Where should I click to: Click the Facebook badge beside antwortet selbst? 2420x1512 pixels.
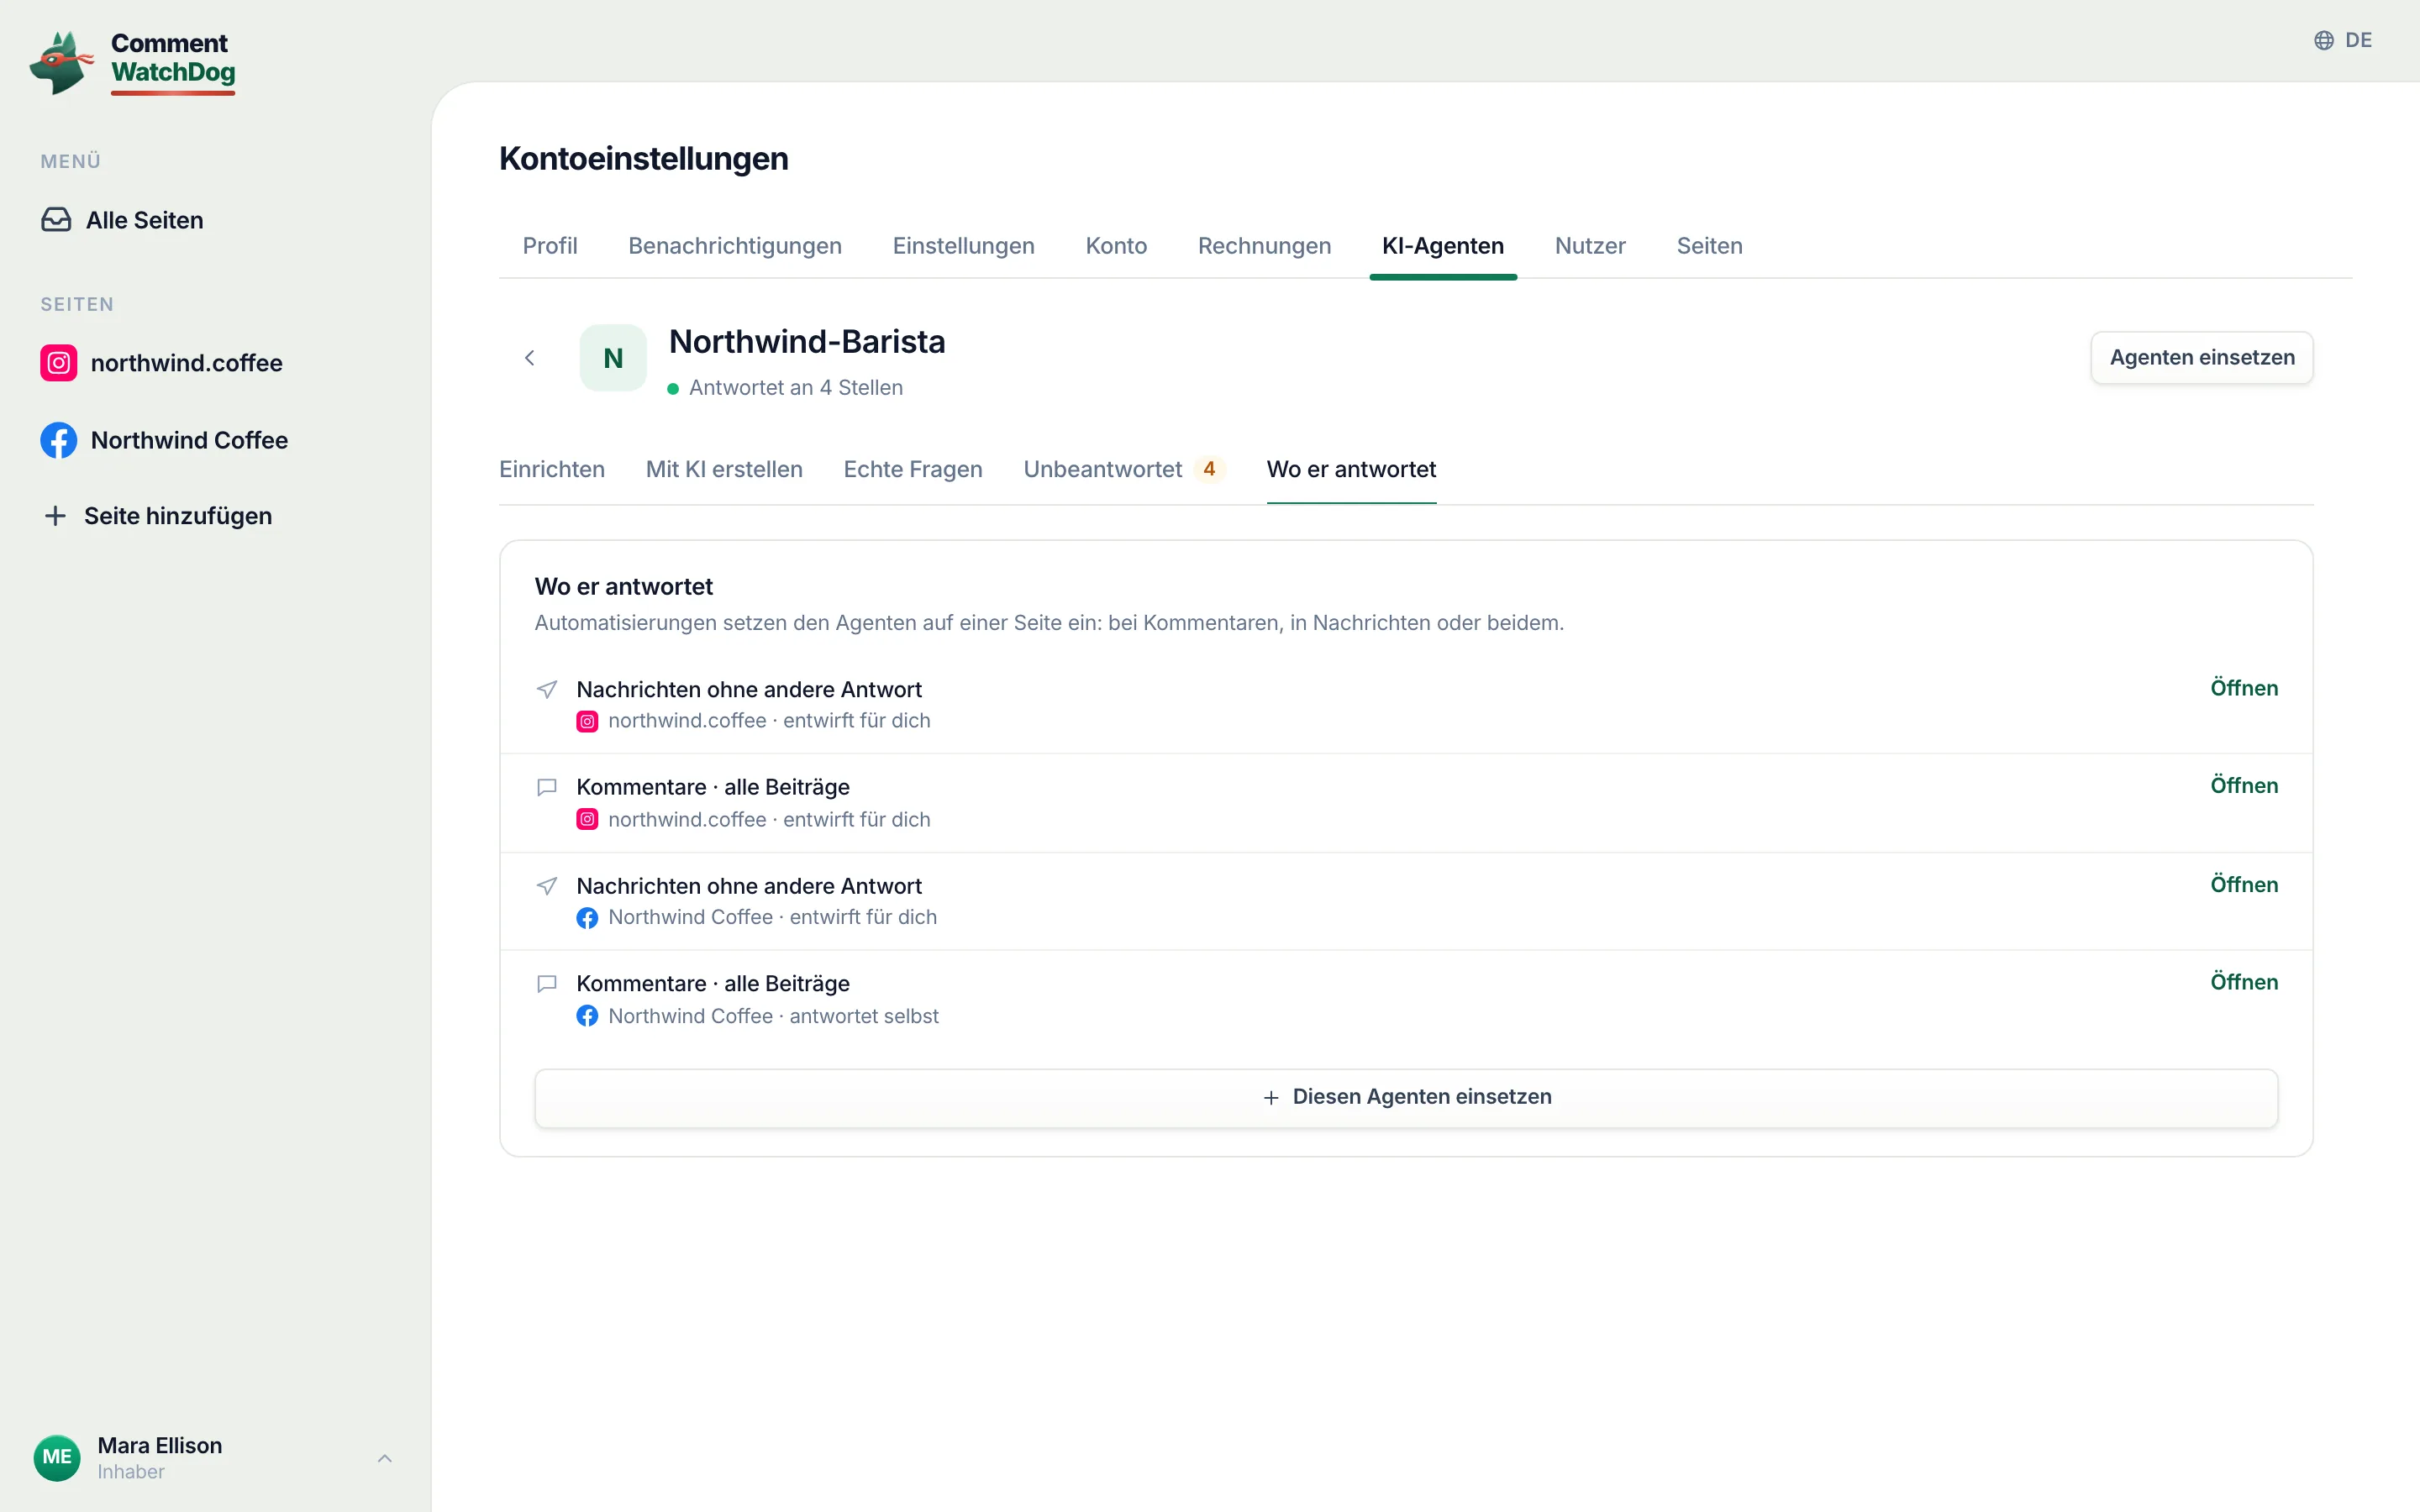[x=587, y=1016]
